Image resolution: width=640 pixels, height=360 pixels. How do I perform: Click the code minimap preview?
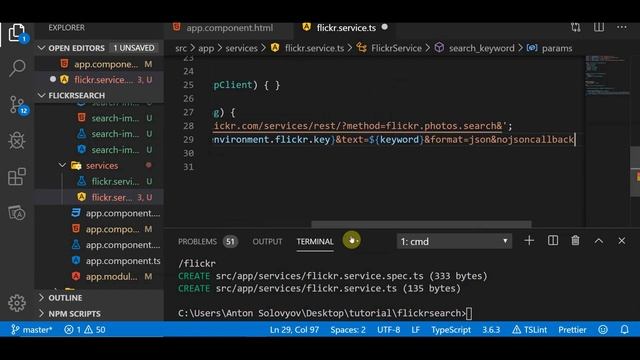[x=606, y=76]
